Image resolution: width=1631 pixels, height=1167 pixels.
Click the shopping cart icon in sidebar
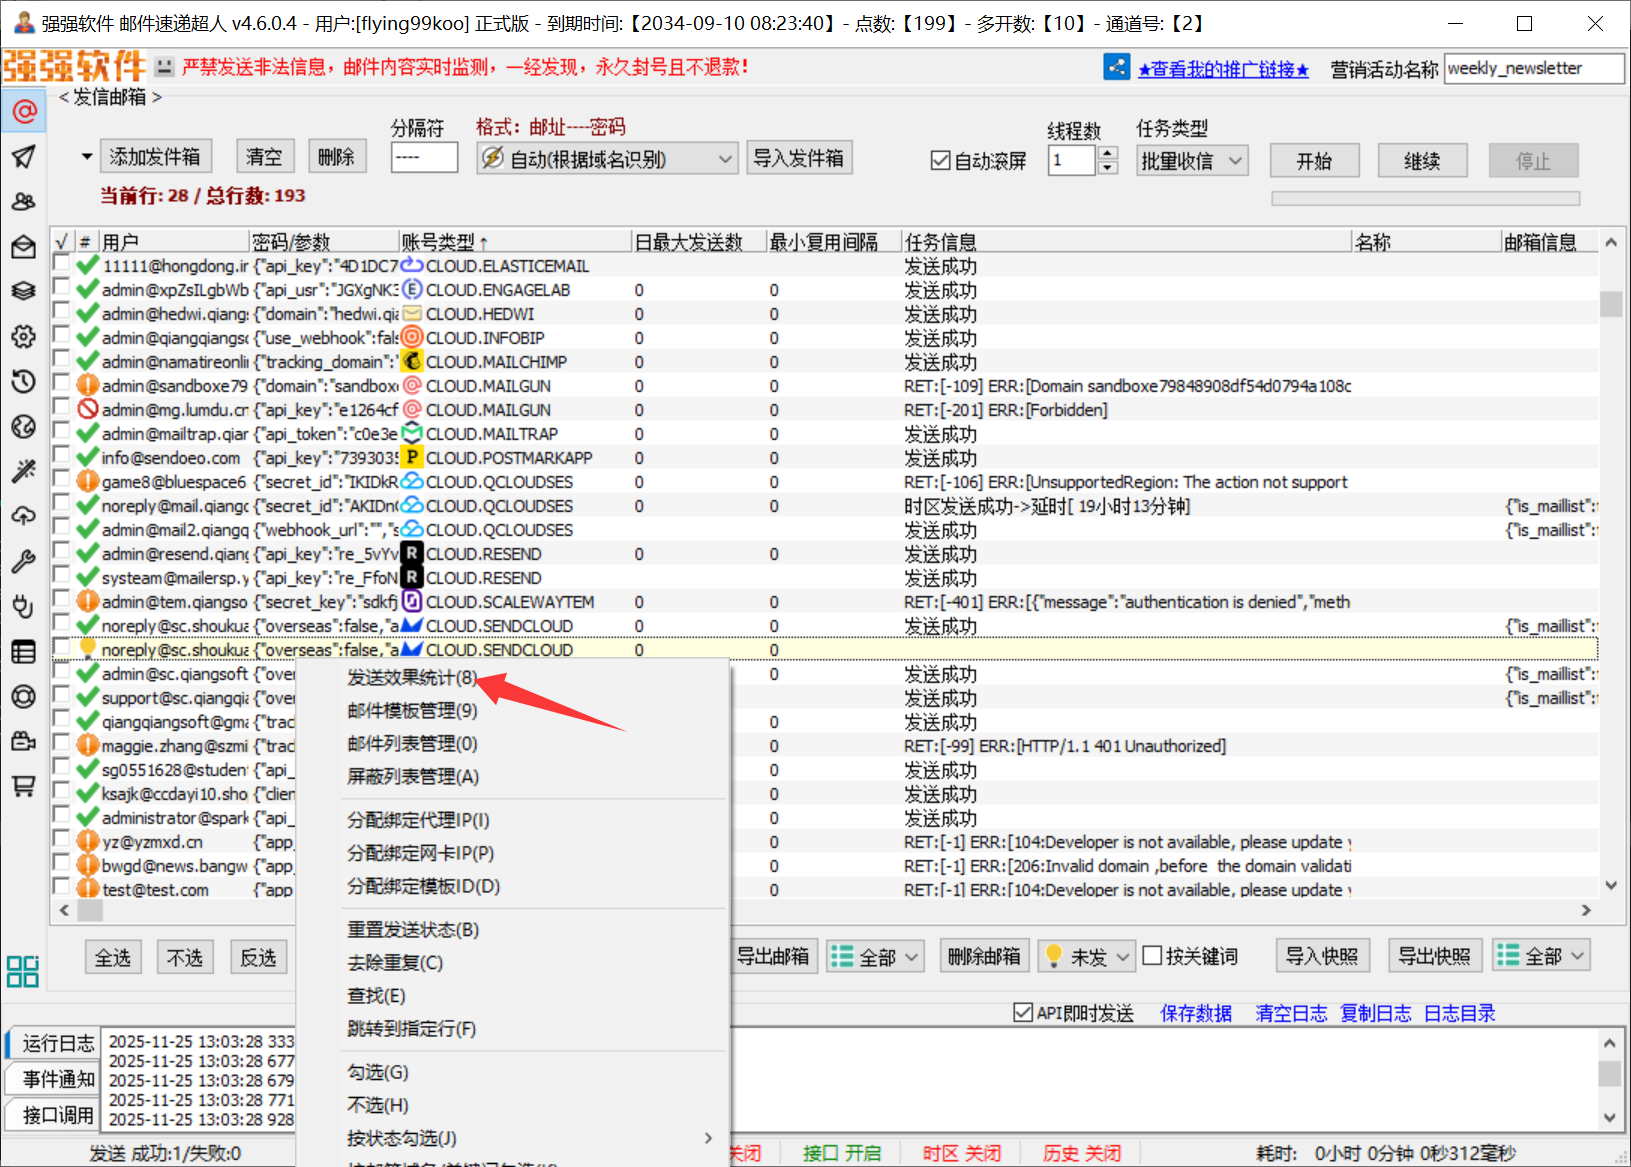click(x=24, y=786)
